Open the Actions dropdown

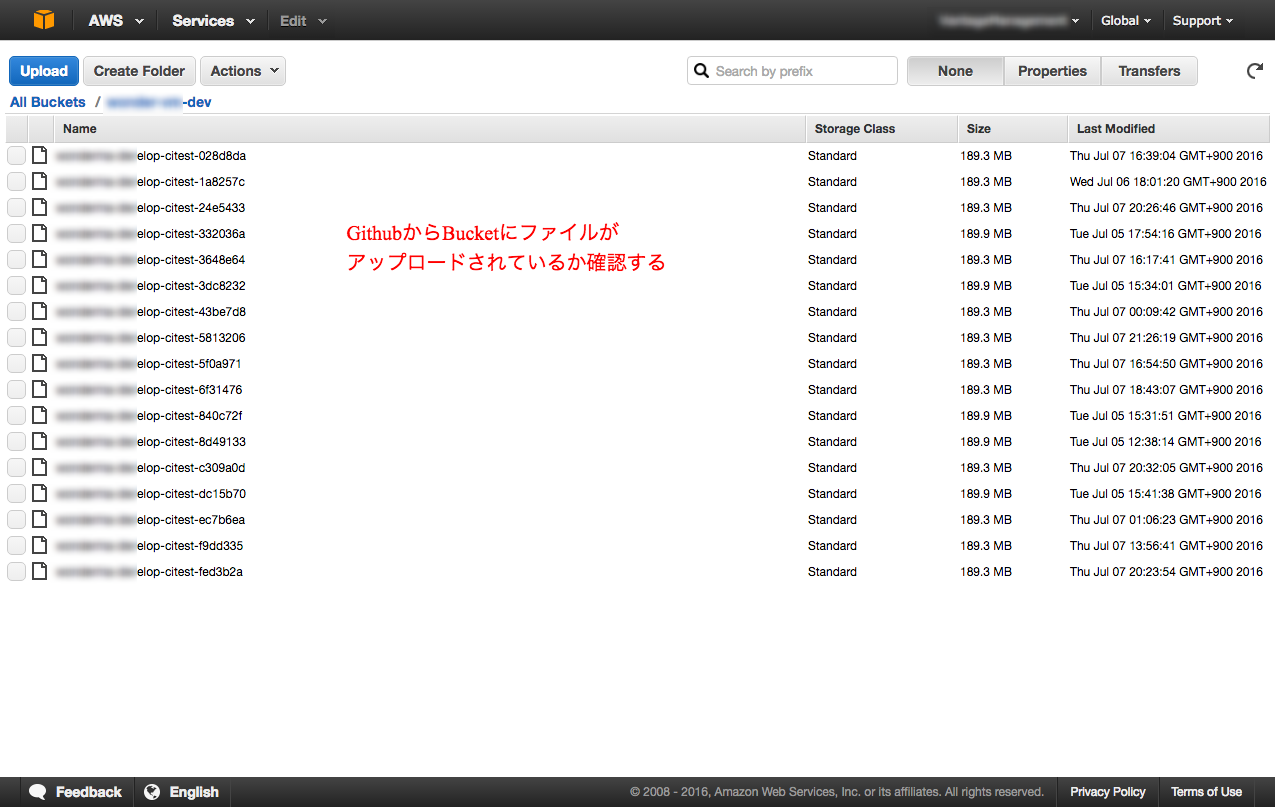coord(242,70)
